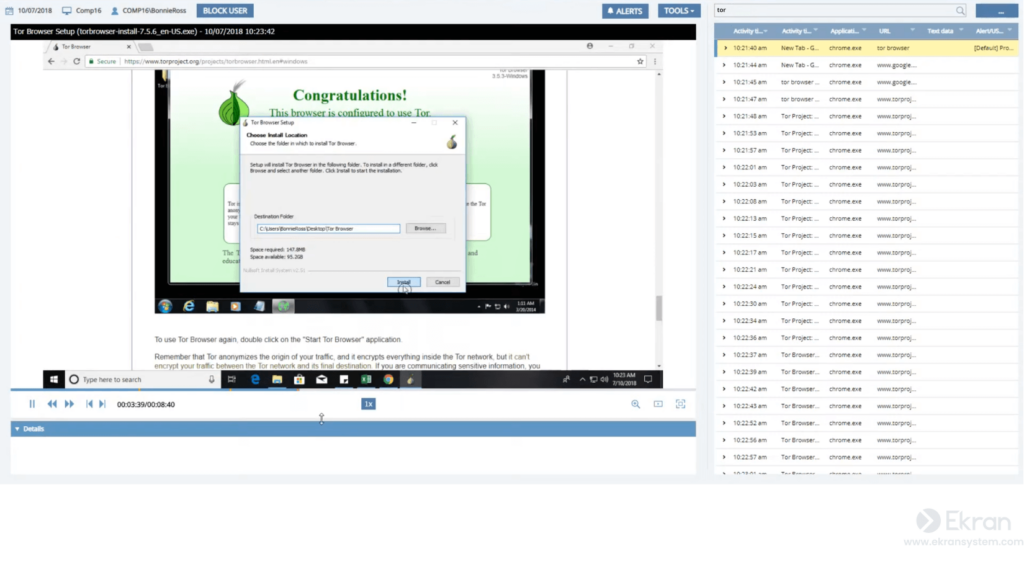Open URL column filter dropdown
This screenshot has width=1024, height=572.
click(912, 31)
